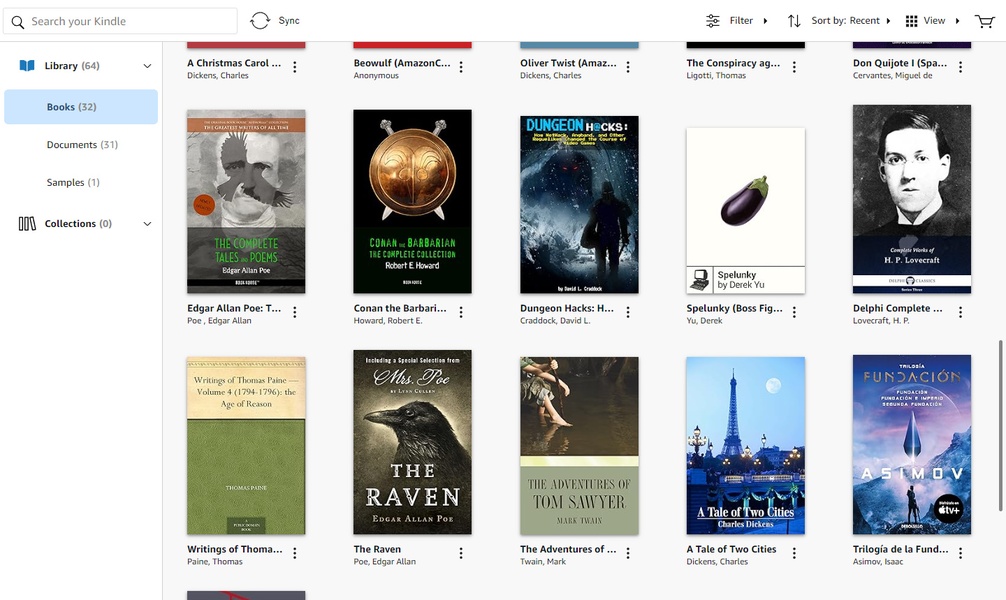Select Books category in sidebar
This screenshot has height=600, width=1006.
81,107
